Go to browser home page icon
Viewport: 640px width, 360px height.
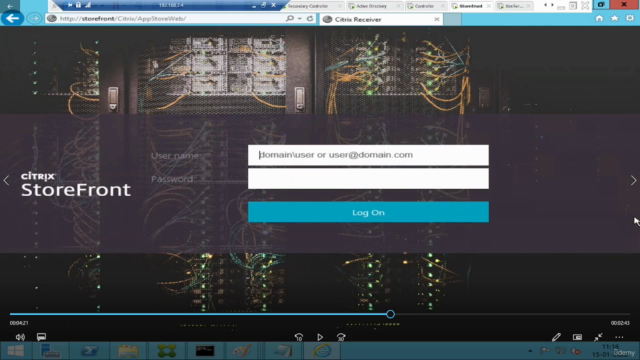pos(599,18)
